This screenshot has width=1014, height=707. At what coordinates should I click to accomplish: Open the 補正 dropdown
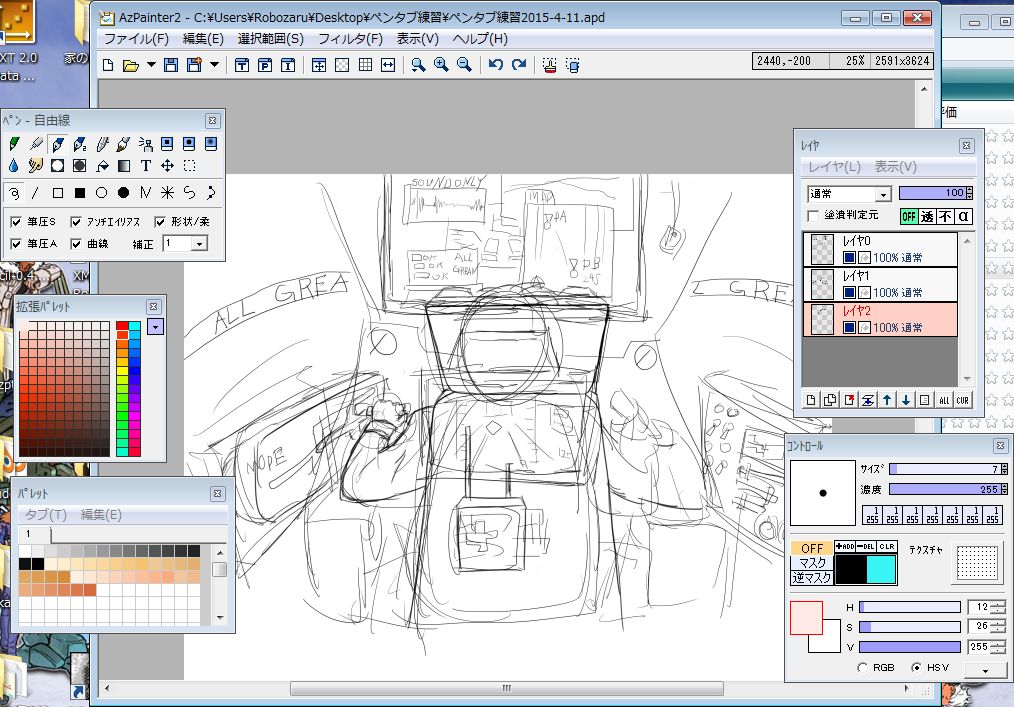pos(199,244)
